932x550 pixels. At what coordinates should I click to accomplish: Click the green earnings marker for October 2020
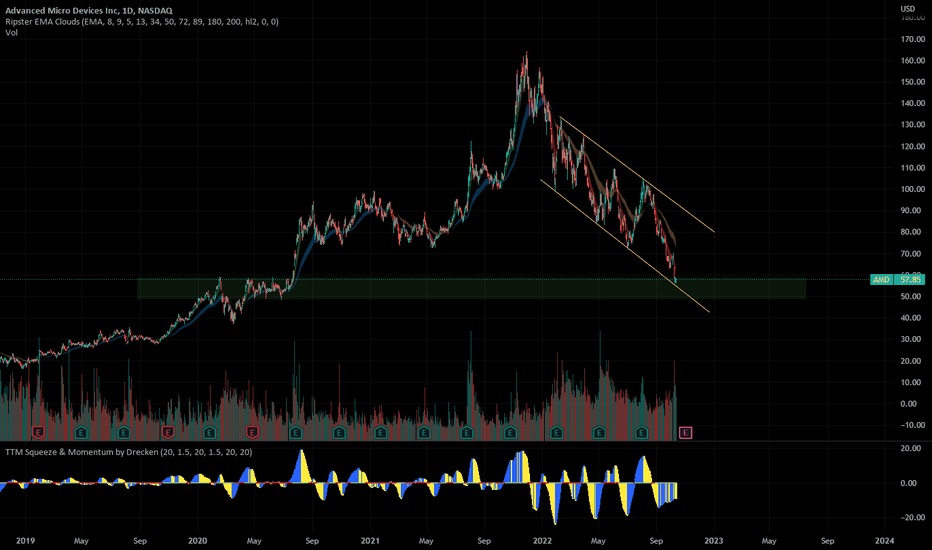pyautogui.click(x=339, y=432)
